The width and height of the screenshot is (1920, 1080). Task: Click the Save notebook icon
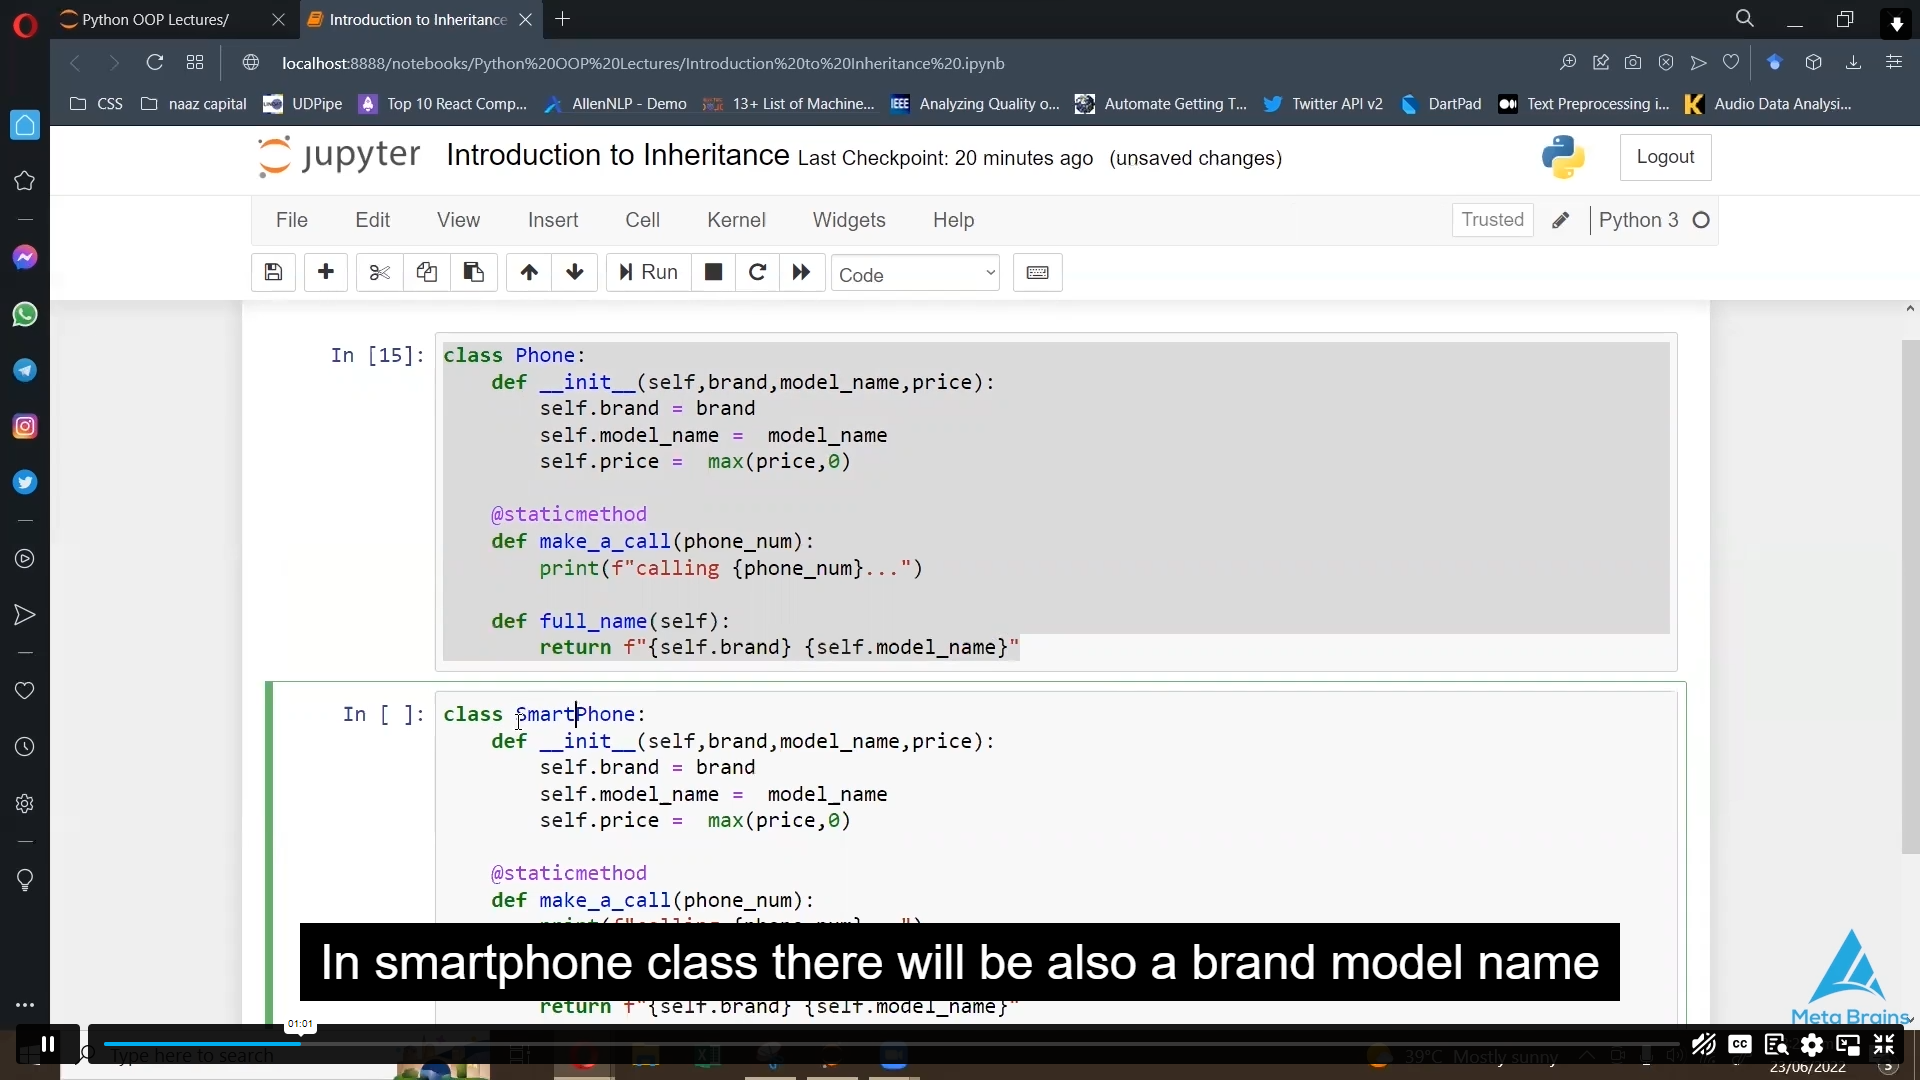pos(273,273)
